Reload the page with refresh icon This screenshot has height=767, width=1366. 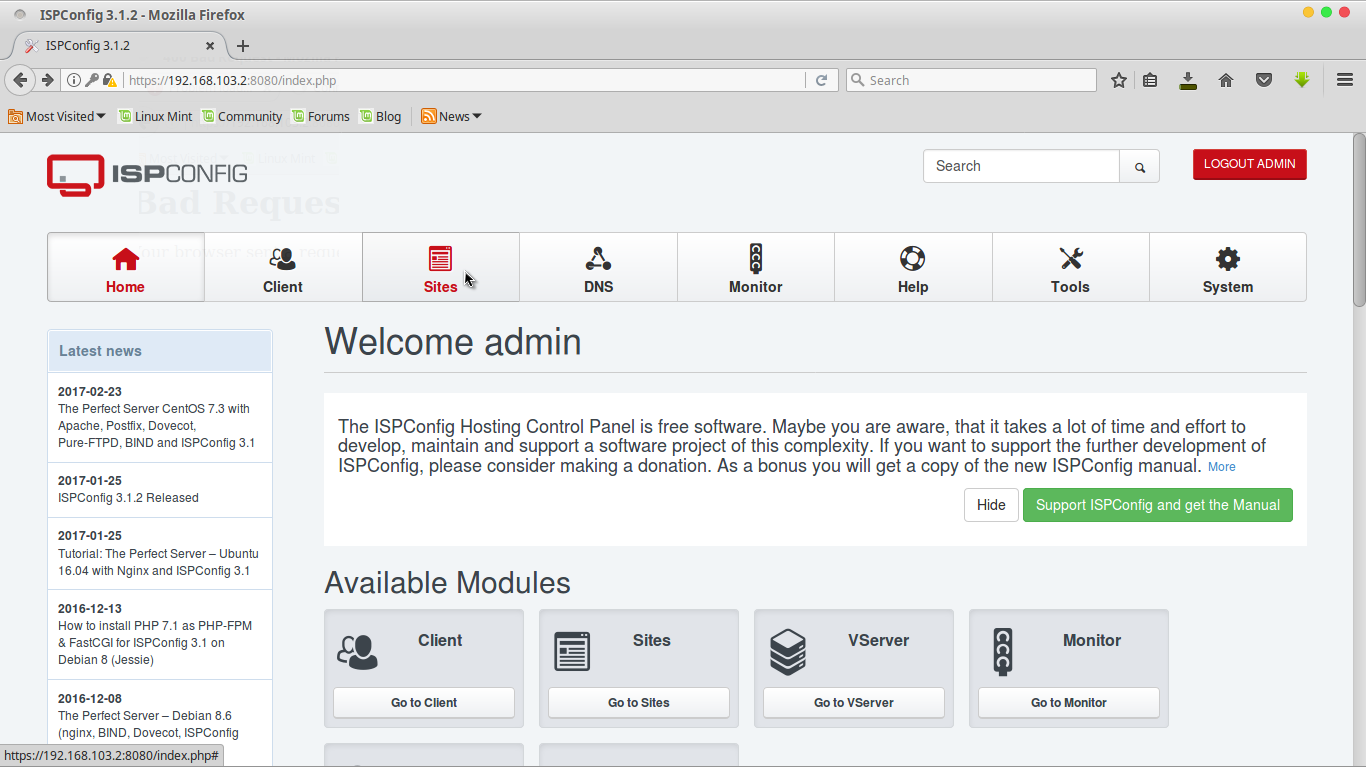821,81
